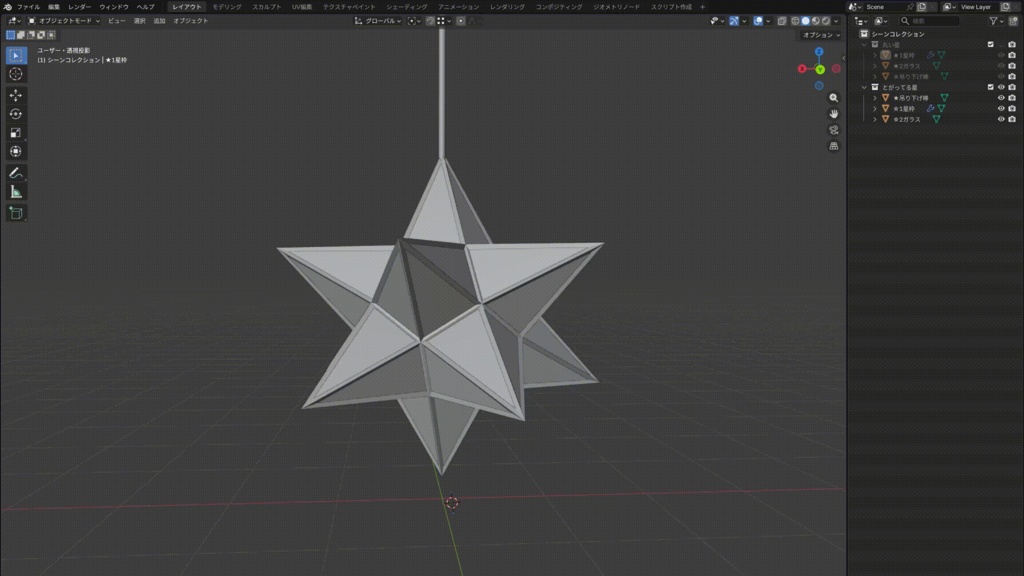Image resolution: width=1024 pixels, height=576 pixels.
Task: Toggle the camera view gizmo in the viewport
Action: pyautogui.click(x=834, y=129)
